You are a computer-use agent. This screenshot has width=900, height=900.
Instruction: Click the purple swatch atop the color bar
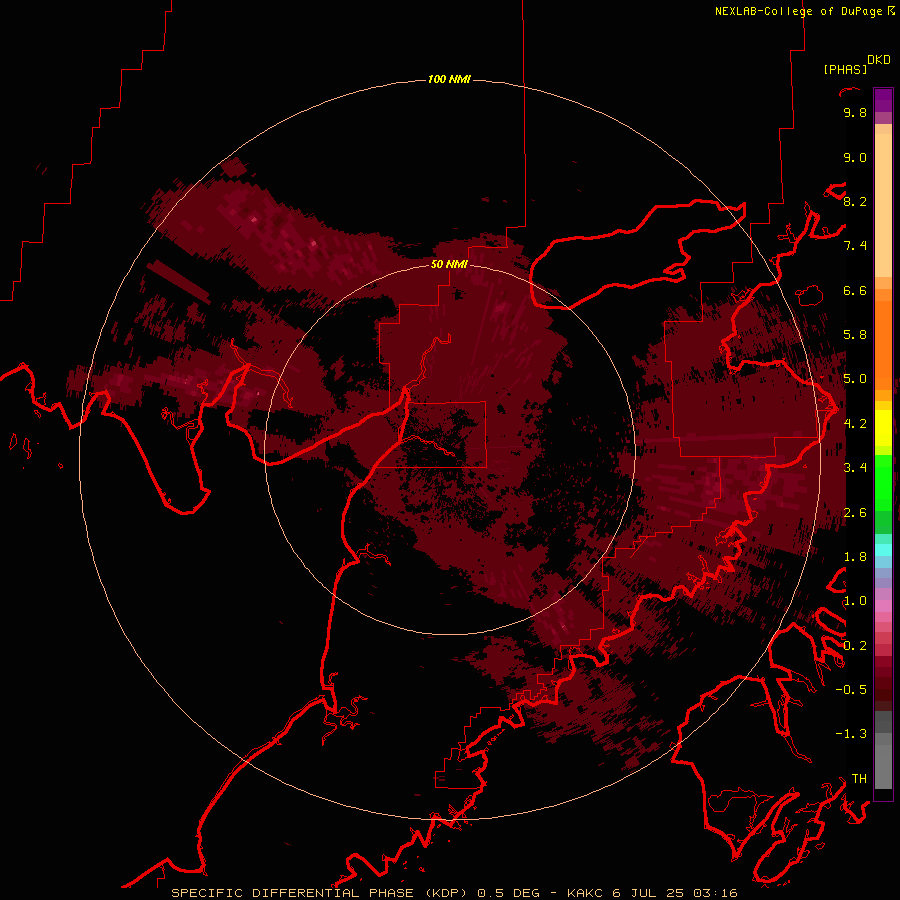pyautogui.click(x=883, y=100)
